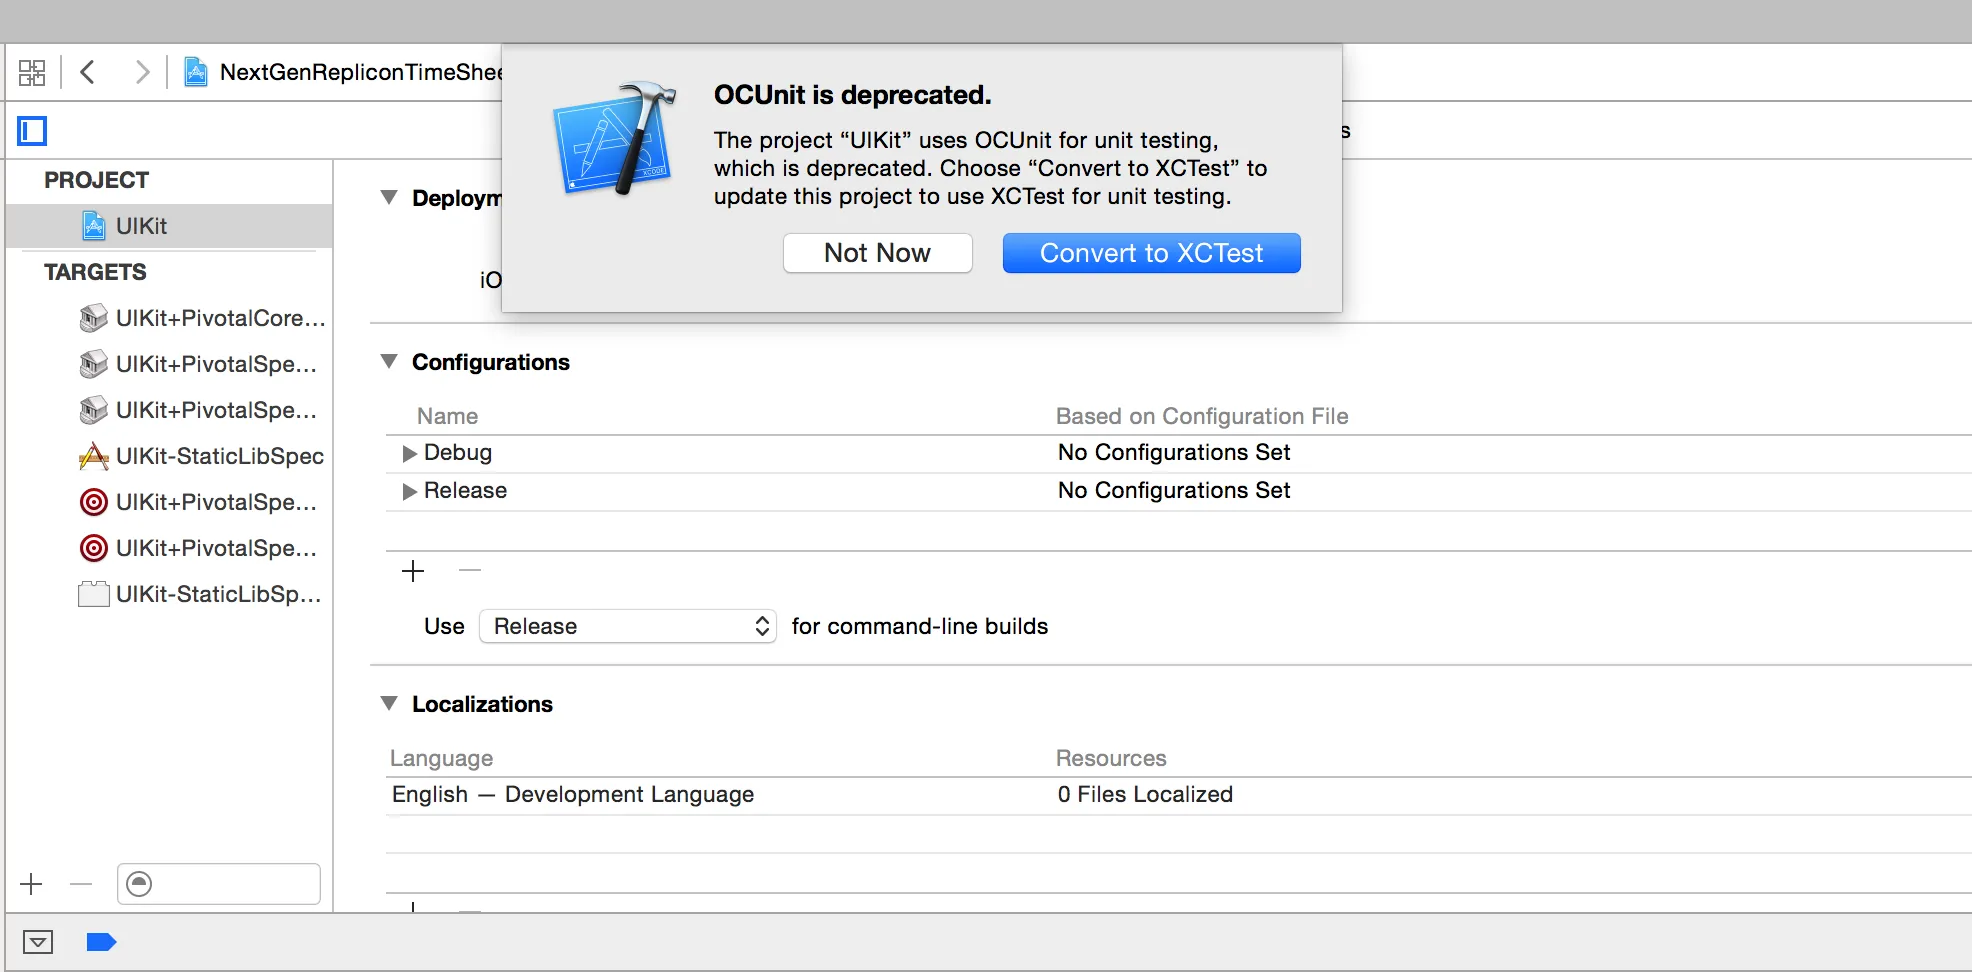This screenshot has height=972, width=1972.
Task: Click the add configuration plus icon
Action: [x=413, y=571]
